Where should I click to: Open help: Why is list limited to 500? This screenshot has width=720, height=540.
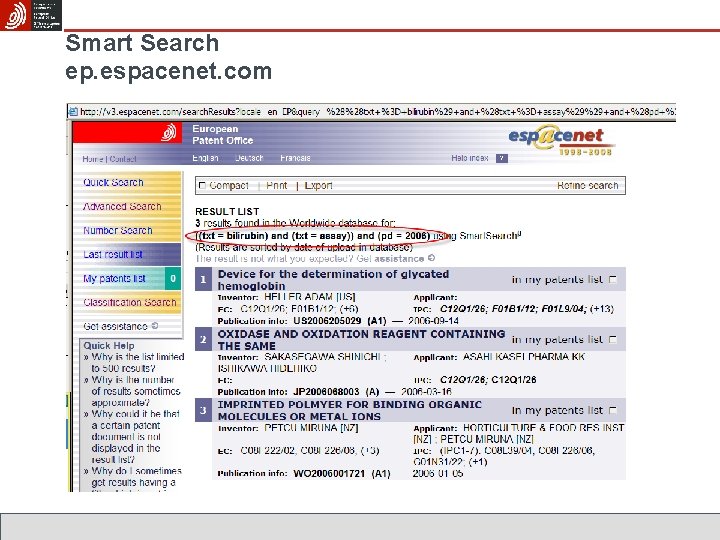tap(137, 362)
